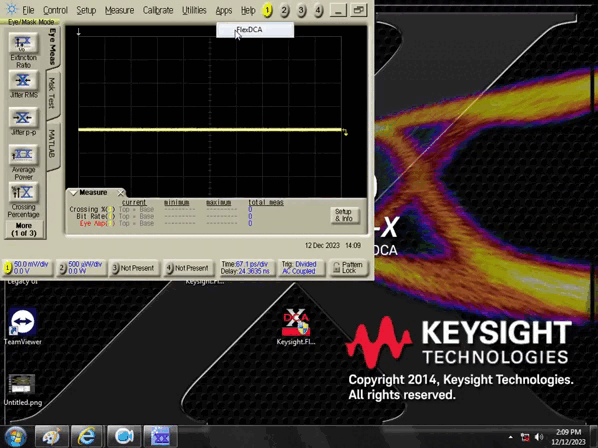This screenshot has width=598, height=448.
Task: Show more measurements (1 of 3)
Action: pos(24,230)
